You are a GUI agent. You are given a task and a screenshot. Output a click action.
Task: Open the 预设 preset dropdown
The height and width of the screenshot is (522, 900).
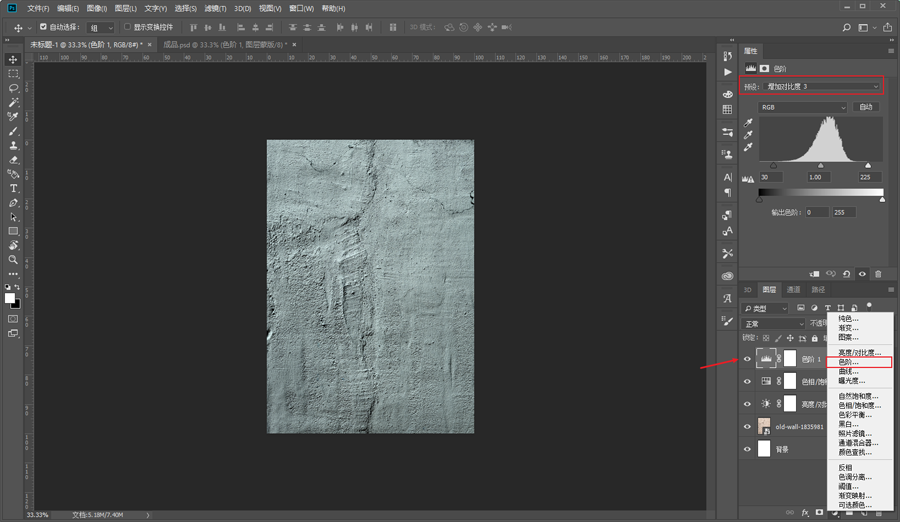[x=822, y=87]
